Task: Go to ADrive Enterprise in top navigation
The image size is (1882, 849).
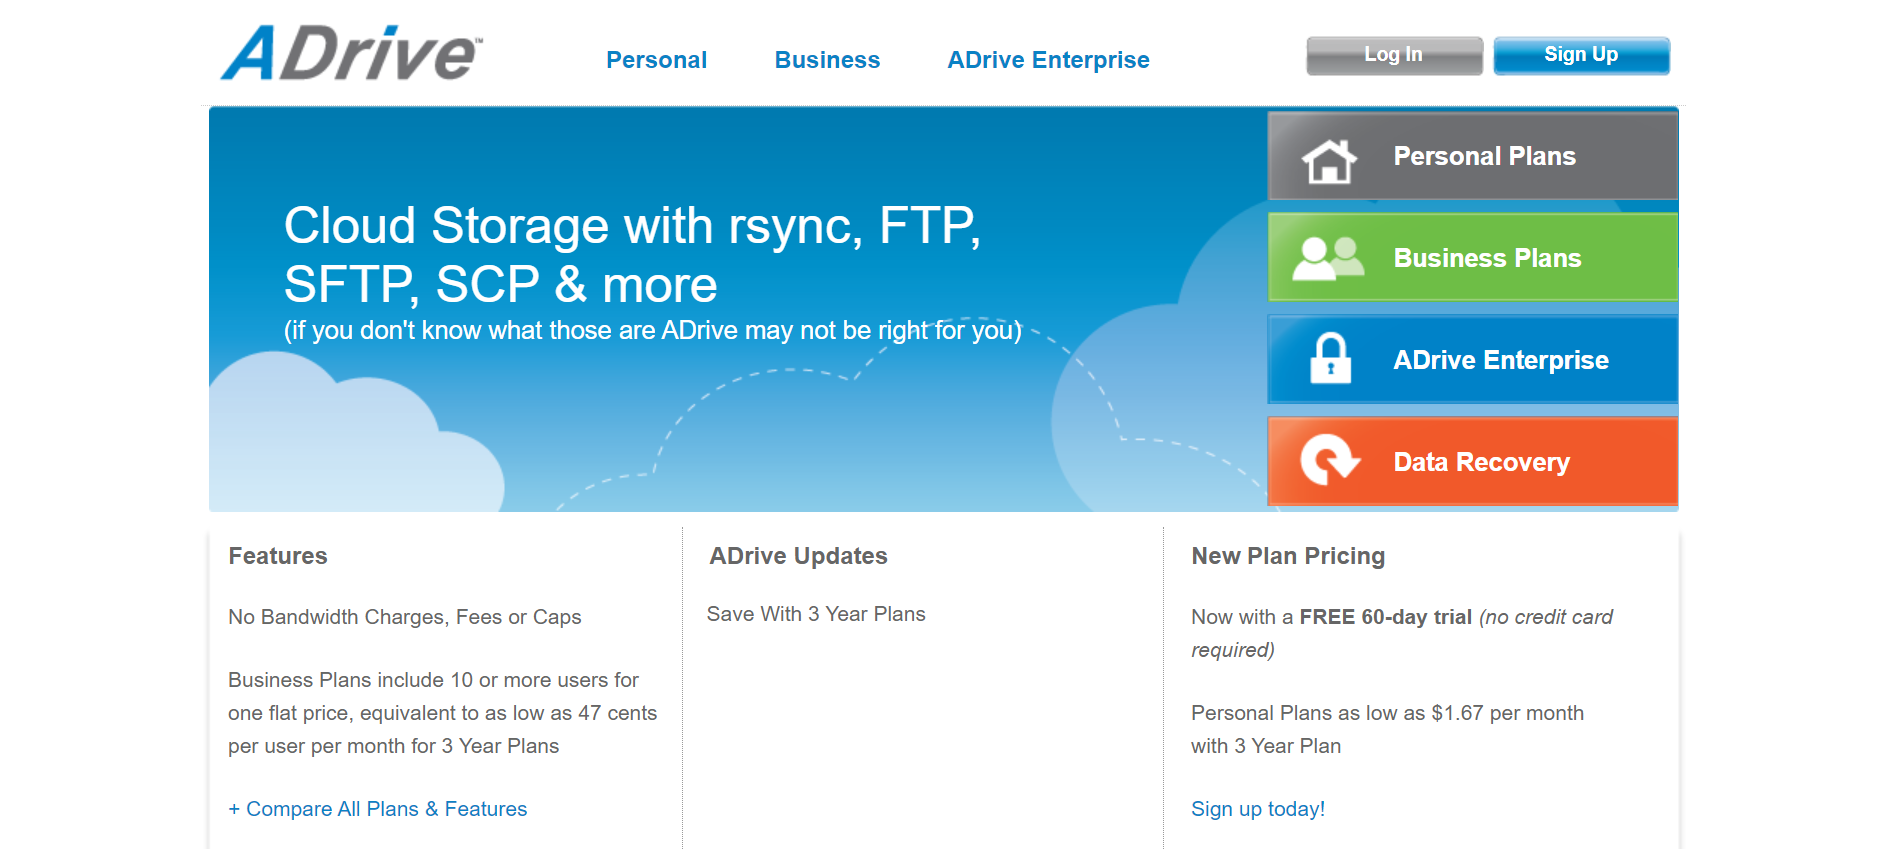Action: pos(1048,60)
